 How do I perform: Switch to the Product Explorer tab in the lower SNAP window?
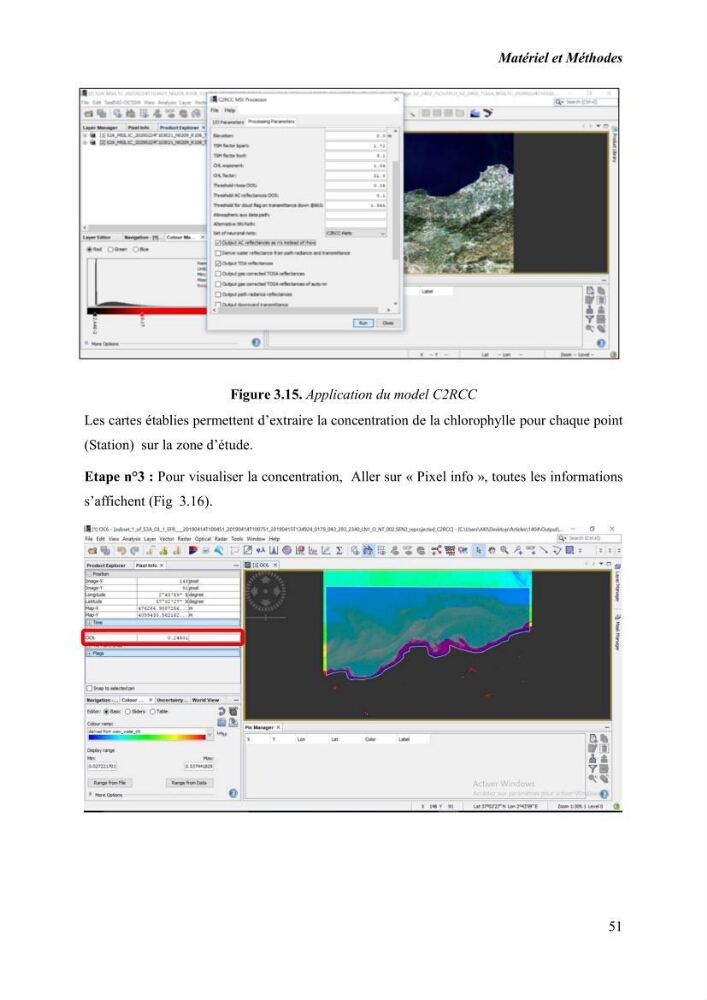[106, 565]
